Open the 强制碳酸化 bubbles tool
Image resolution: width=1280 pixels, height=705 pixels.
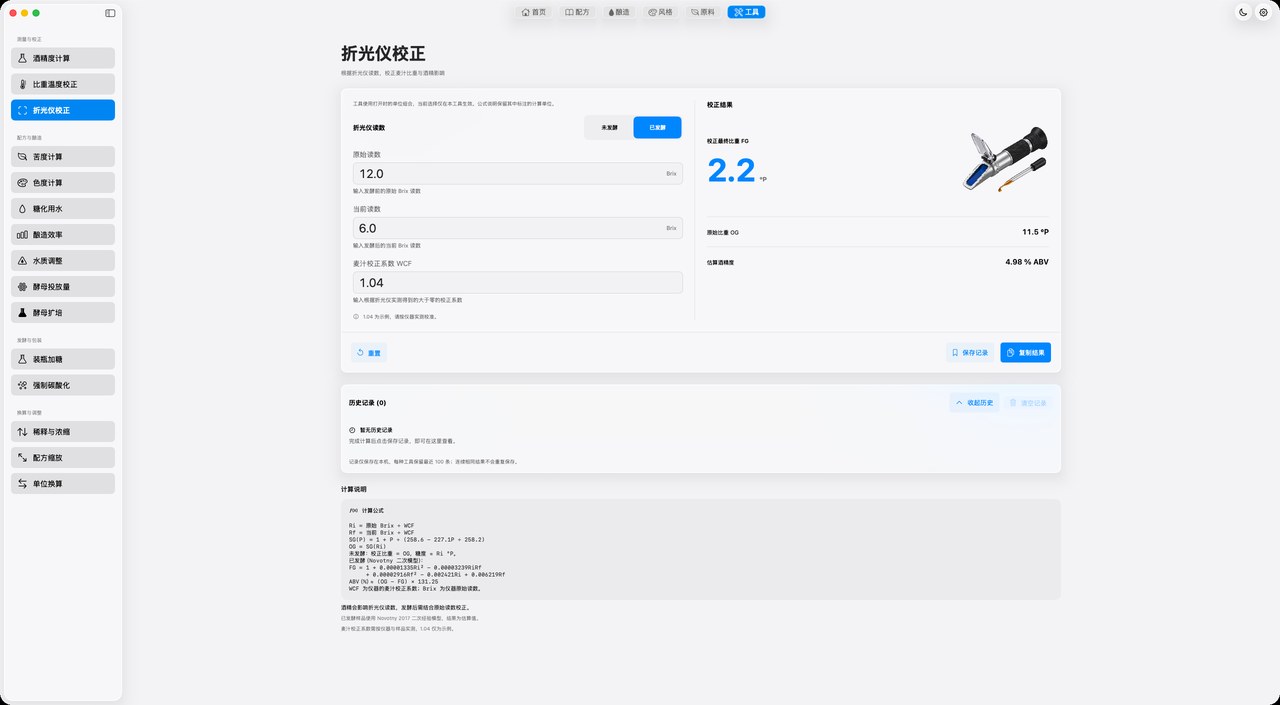[63, 384]
